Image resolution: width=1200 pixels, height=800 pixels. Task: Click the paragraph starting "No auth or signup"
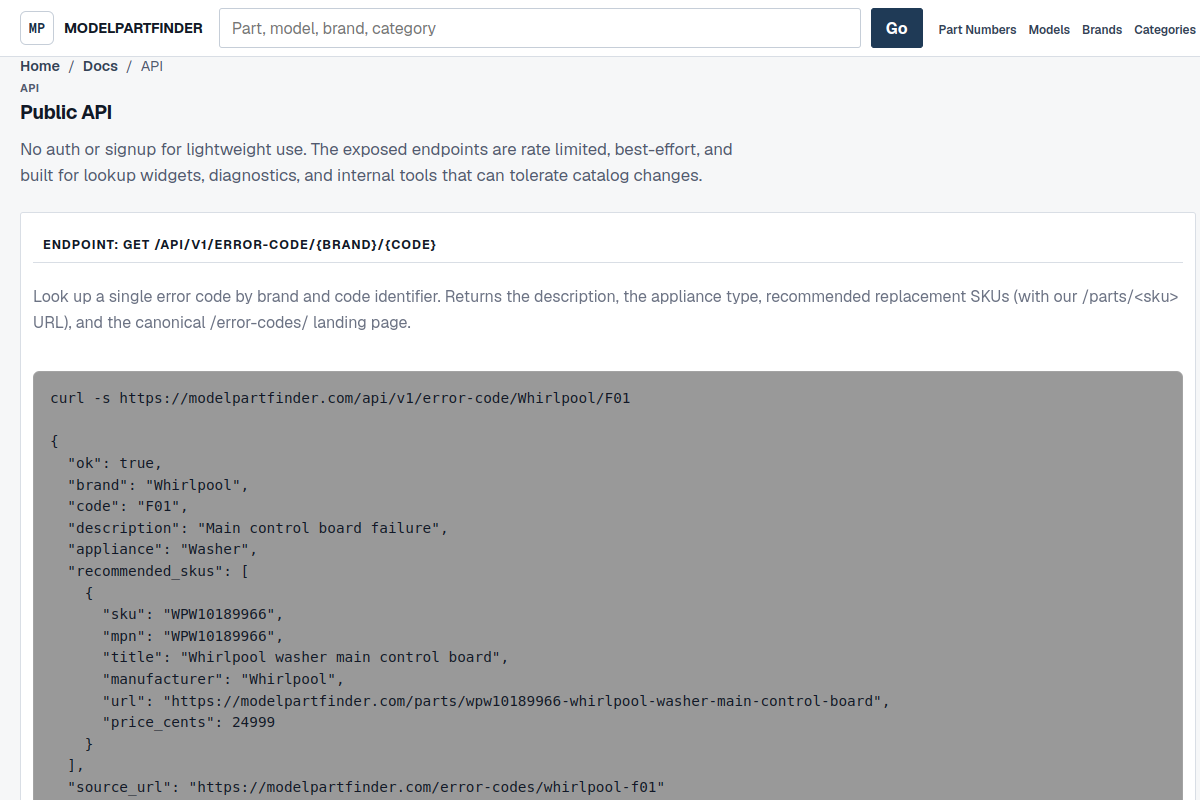click(x=376, y=162)
